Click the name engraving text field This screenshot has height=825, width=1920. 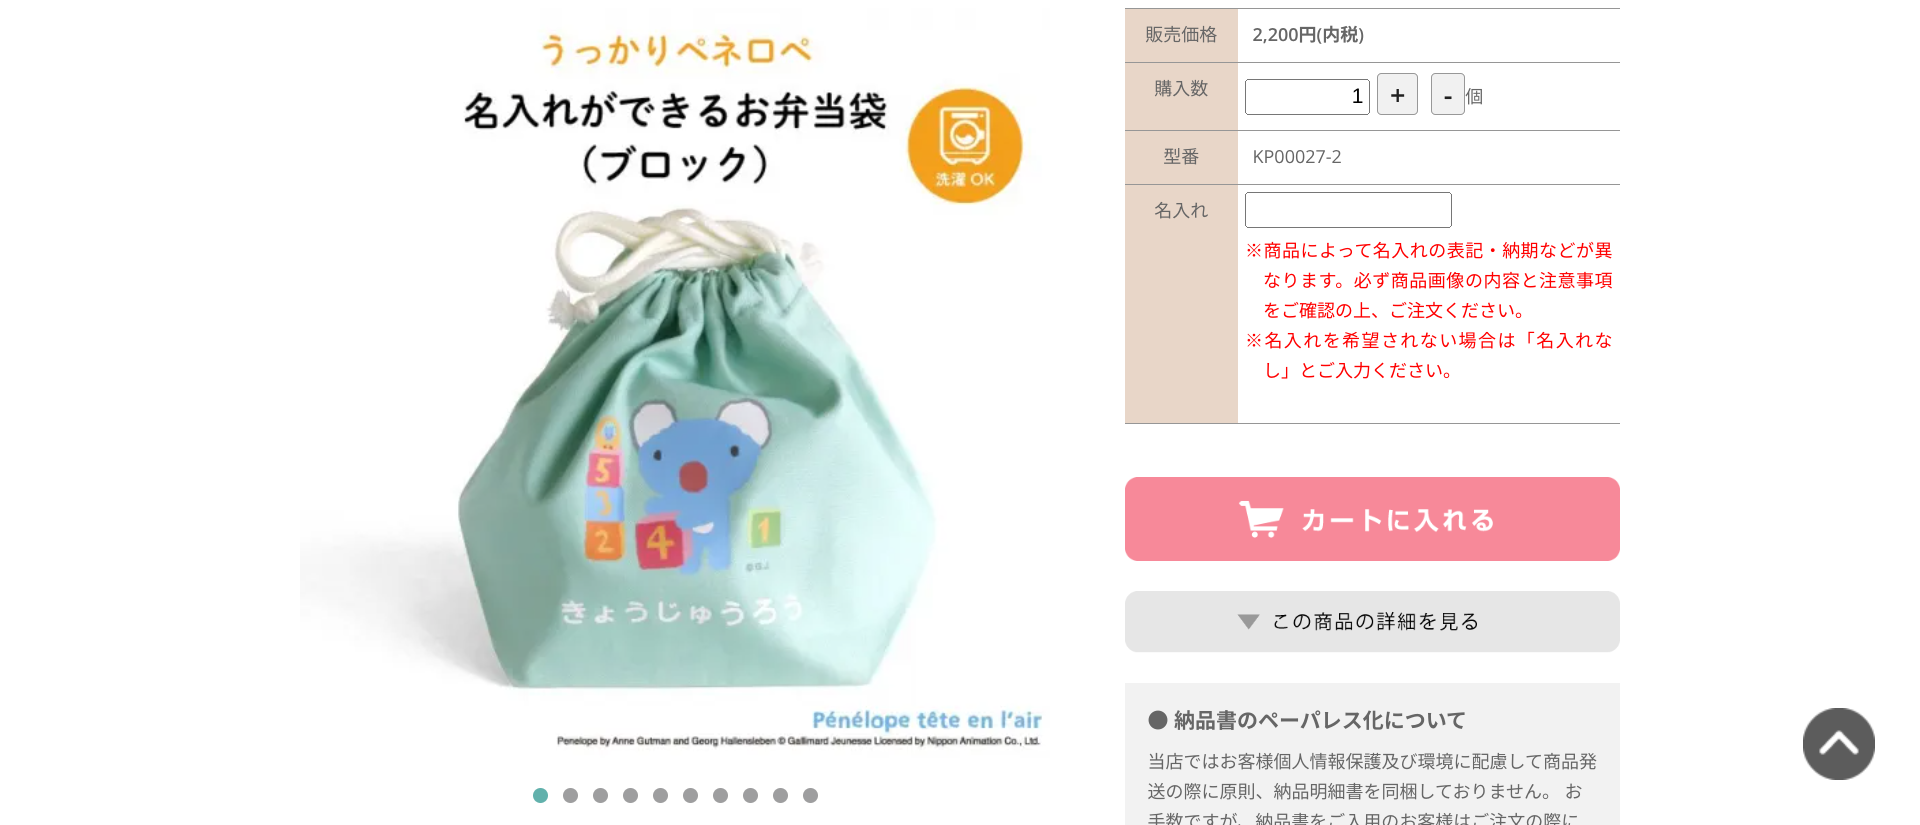[1348, 210]
